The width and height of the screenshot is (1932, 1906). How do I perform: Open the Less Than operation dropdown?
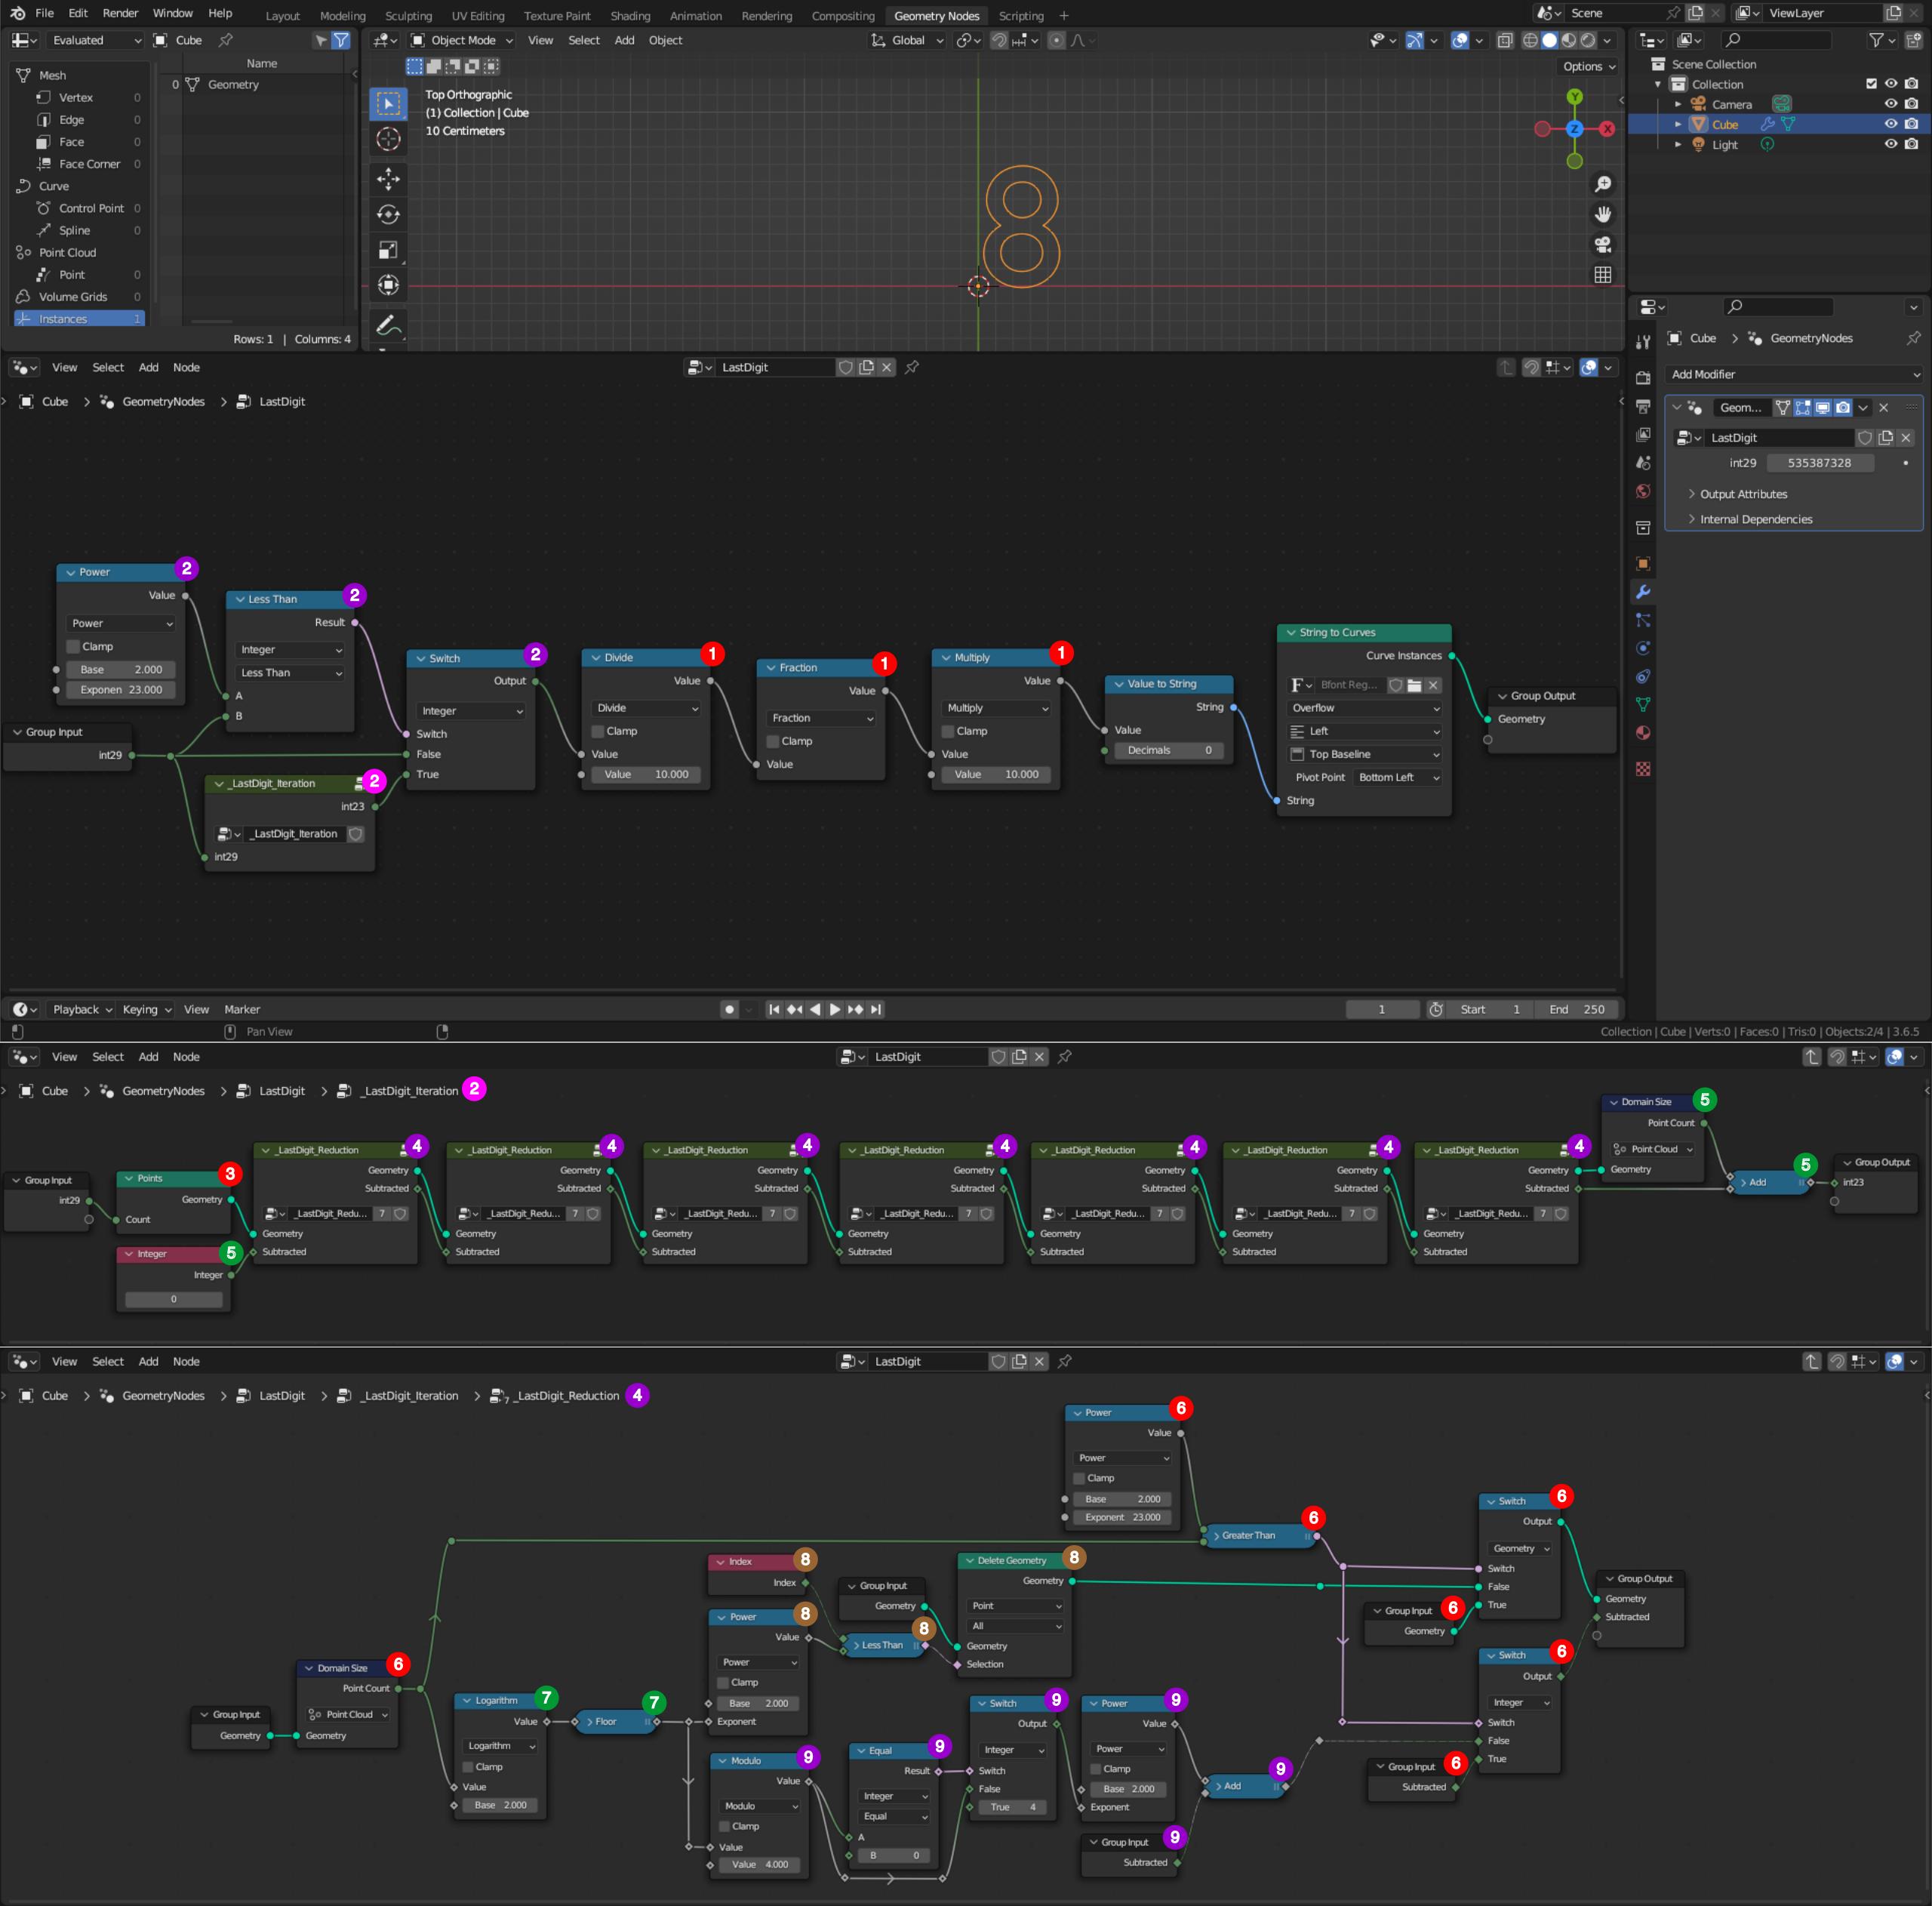coord(290,673)
